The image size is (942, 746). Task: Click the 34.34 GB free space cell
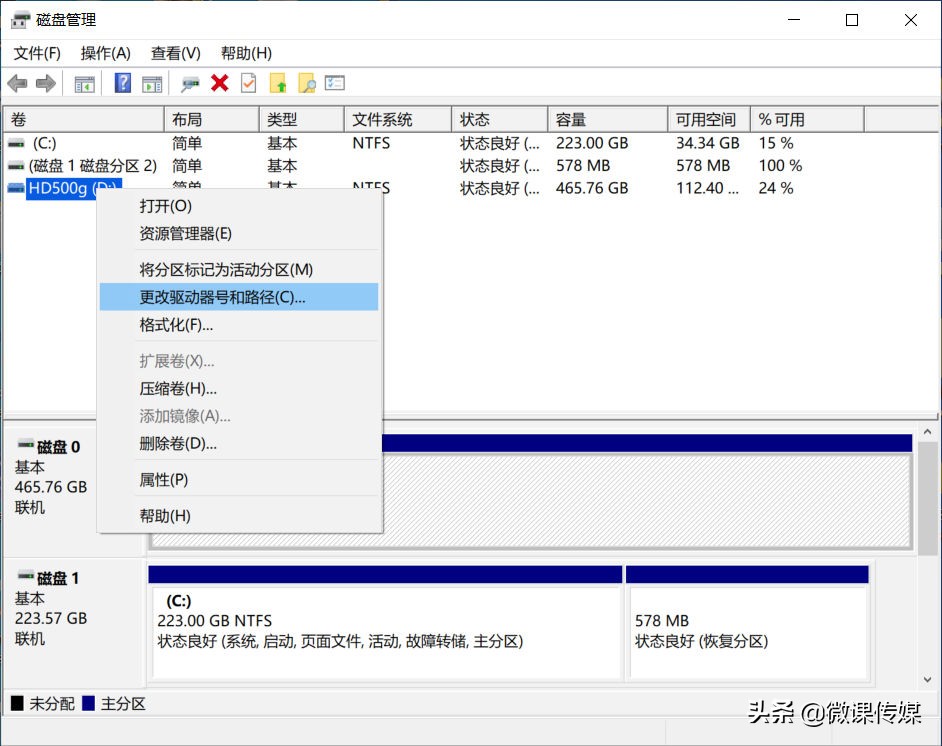708,144
